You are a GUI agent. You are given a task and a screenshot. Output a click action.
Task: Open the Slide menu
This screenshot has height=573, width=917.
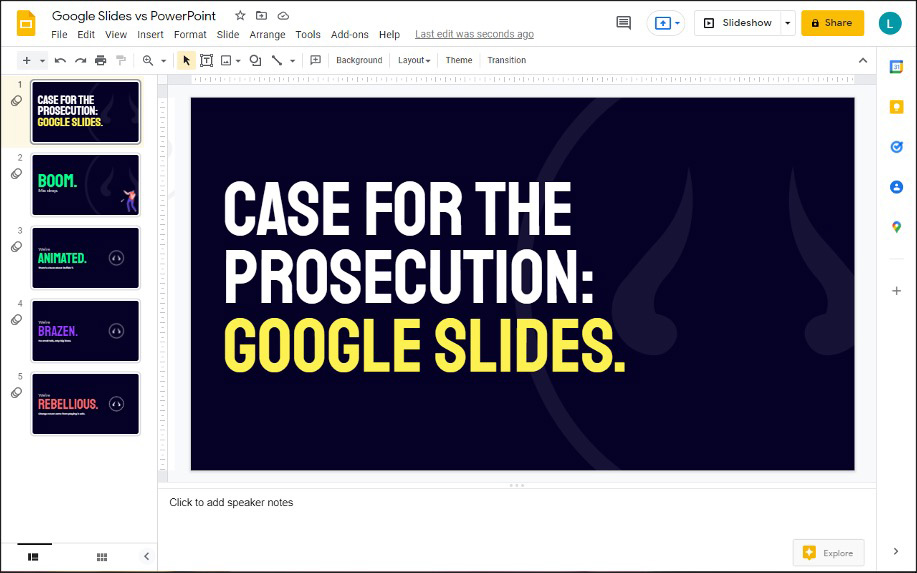(227, 34)
